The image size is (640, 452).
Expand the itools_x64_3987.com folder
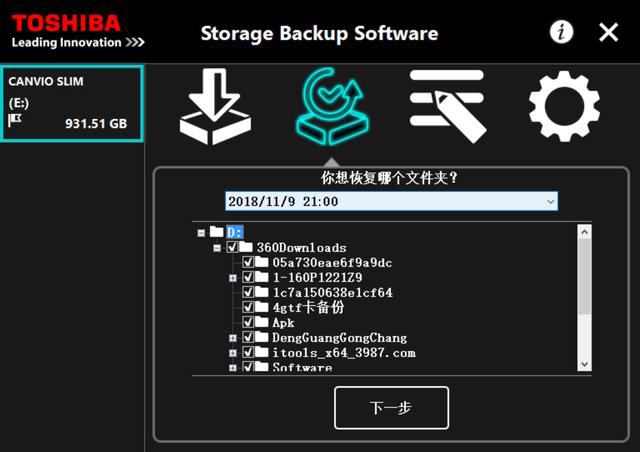tap(233, 353)
